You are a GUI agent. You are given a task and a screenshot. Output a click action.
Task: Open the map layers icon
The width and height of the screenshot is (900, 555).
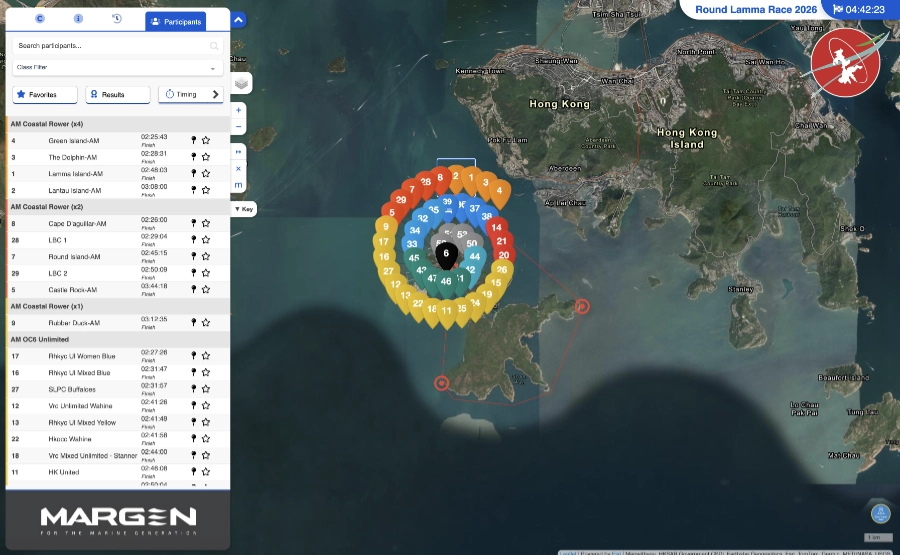tap(241, 84)
